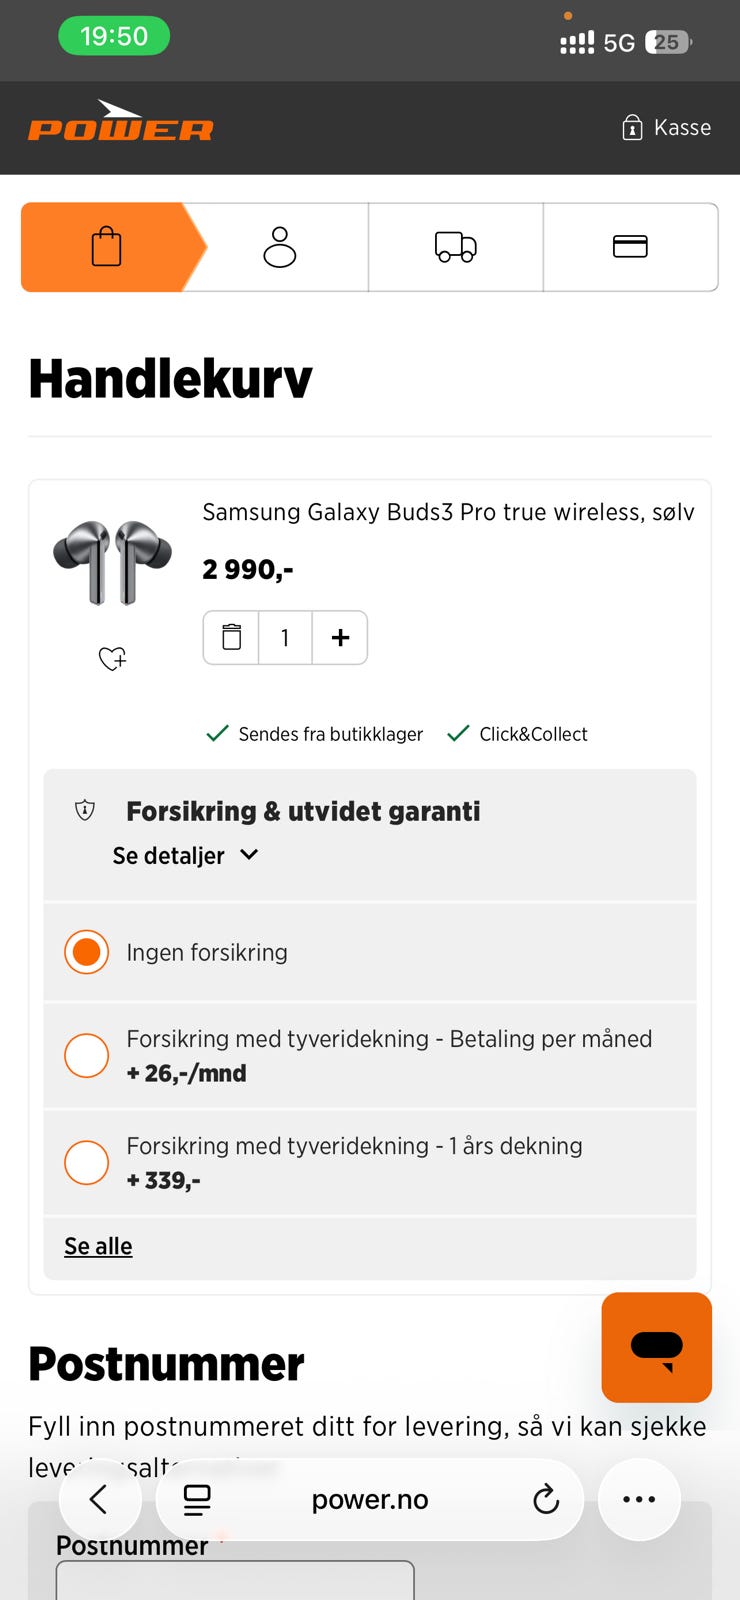740x1600 pixels.
Task: Click the delivery truck icon step
Action: tap(455, 247)
